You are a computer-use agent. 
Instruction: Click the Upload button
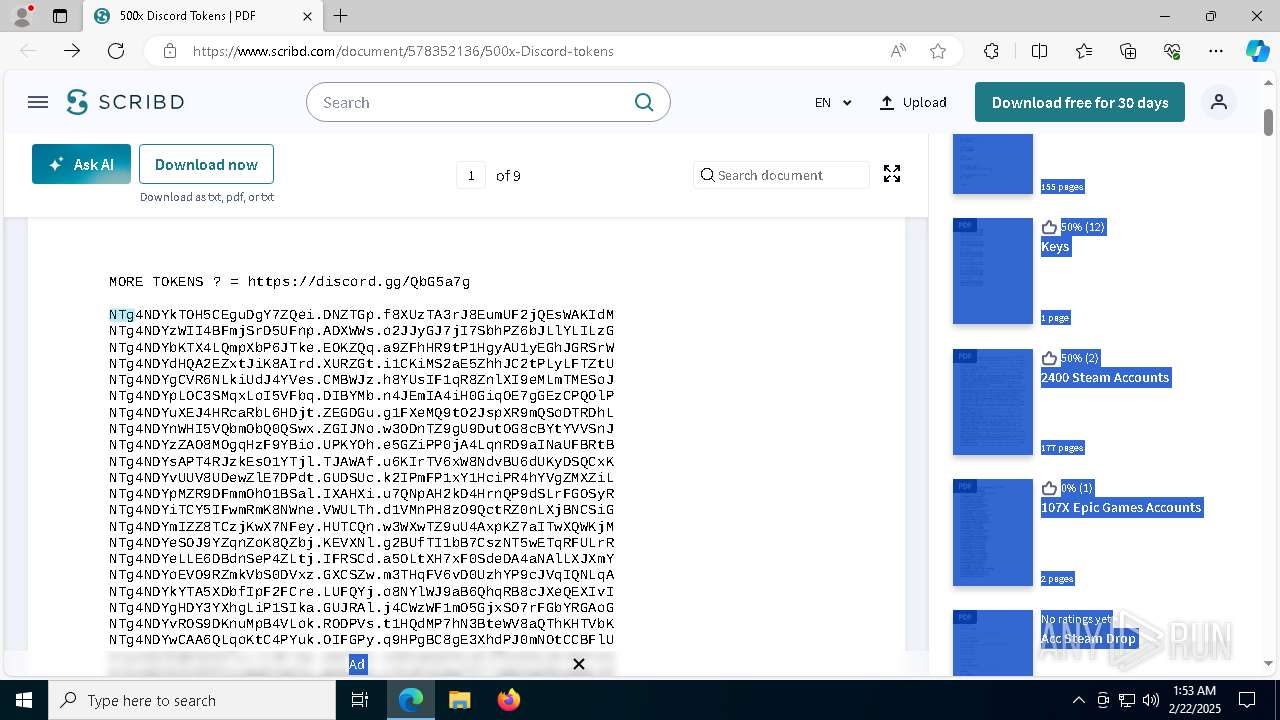pos(912,102)
